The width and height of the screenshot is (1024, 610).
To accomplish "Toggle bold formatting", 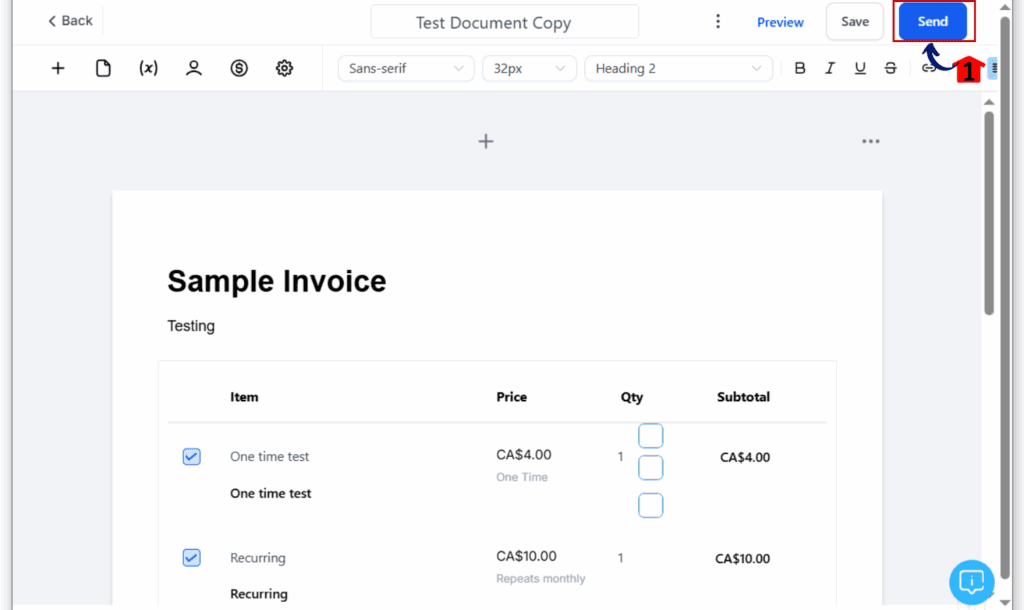I will 799,68.
